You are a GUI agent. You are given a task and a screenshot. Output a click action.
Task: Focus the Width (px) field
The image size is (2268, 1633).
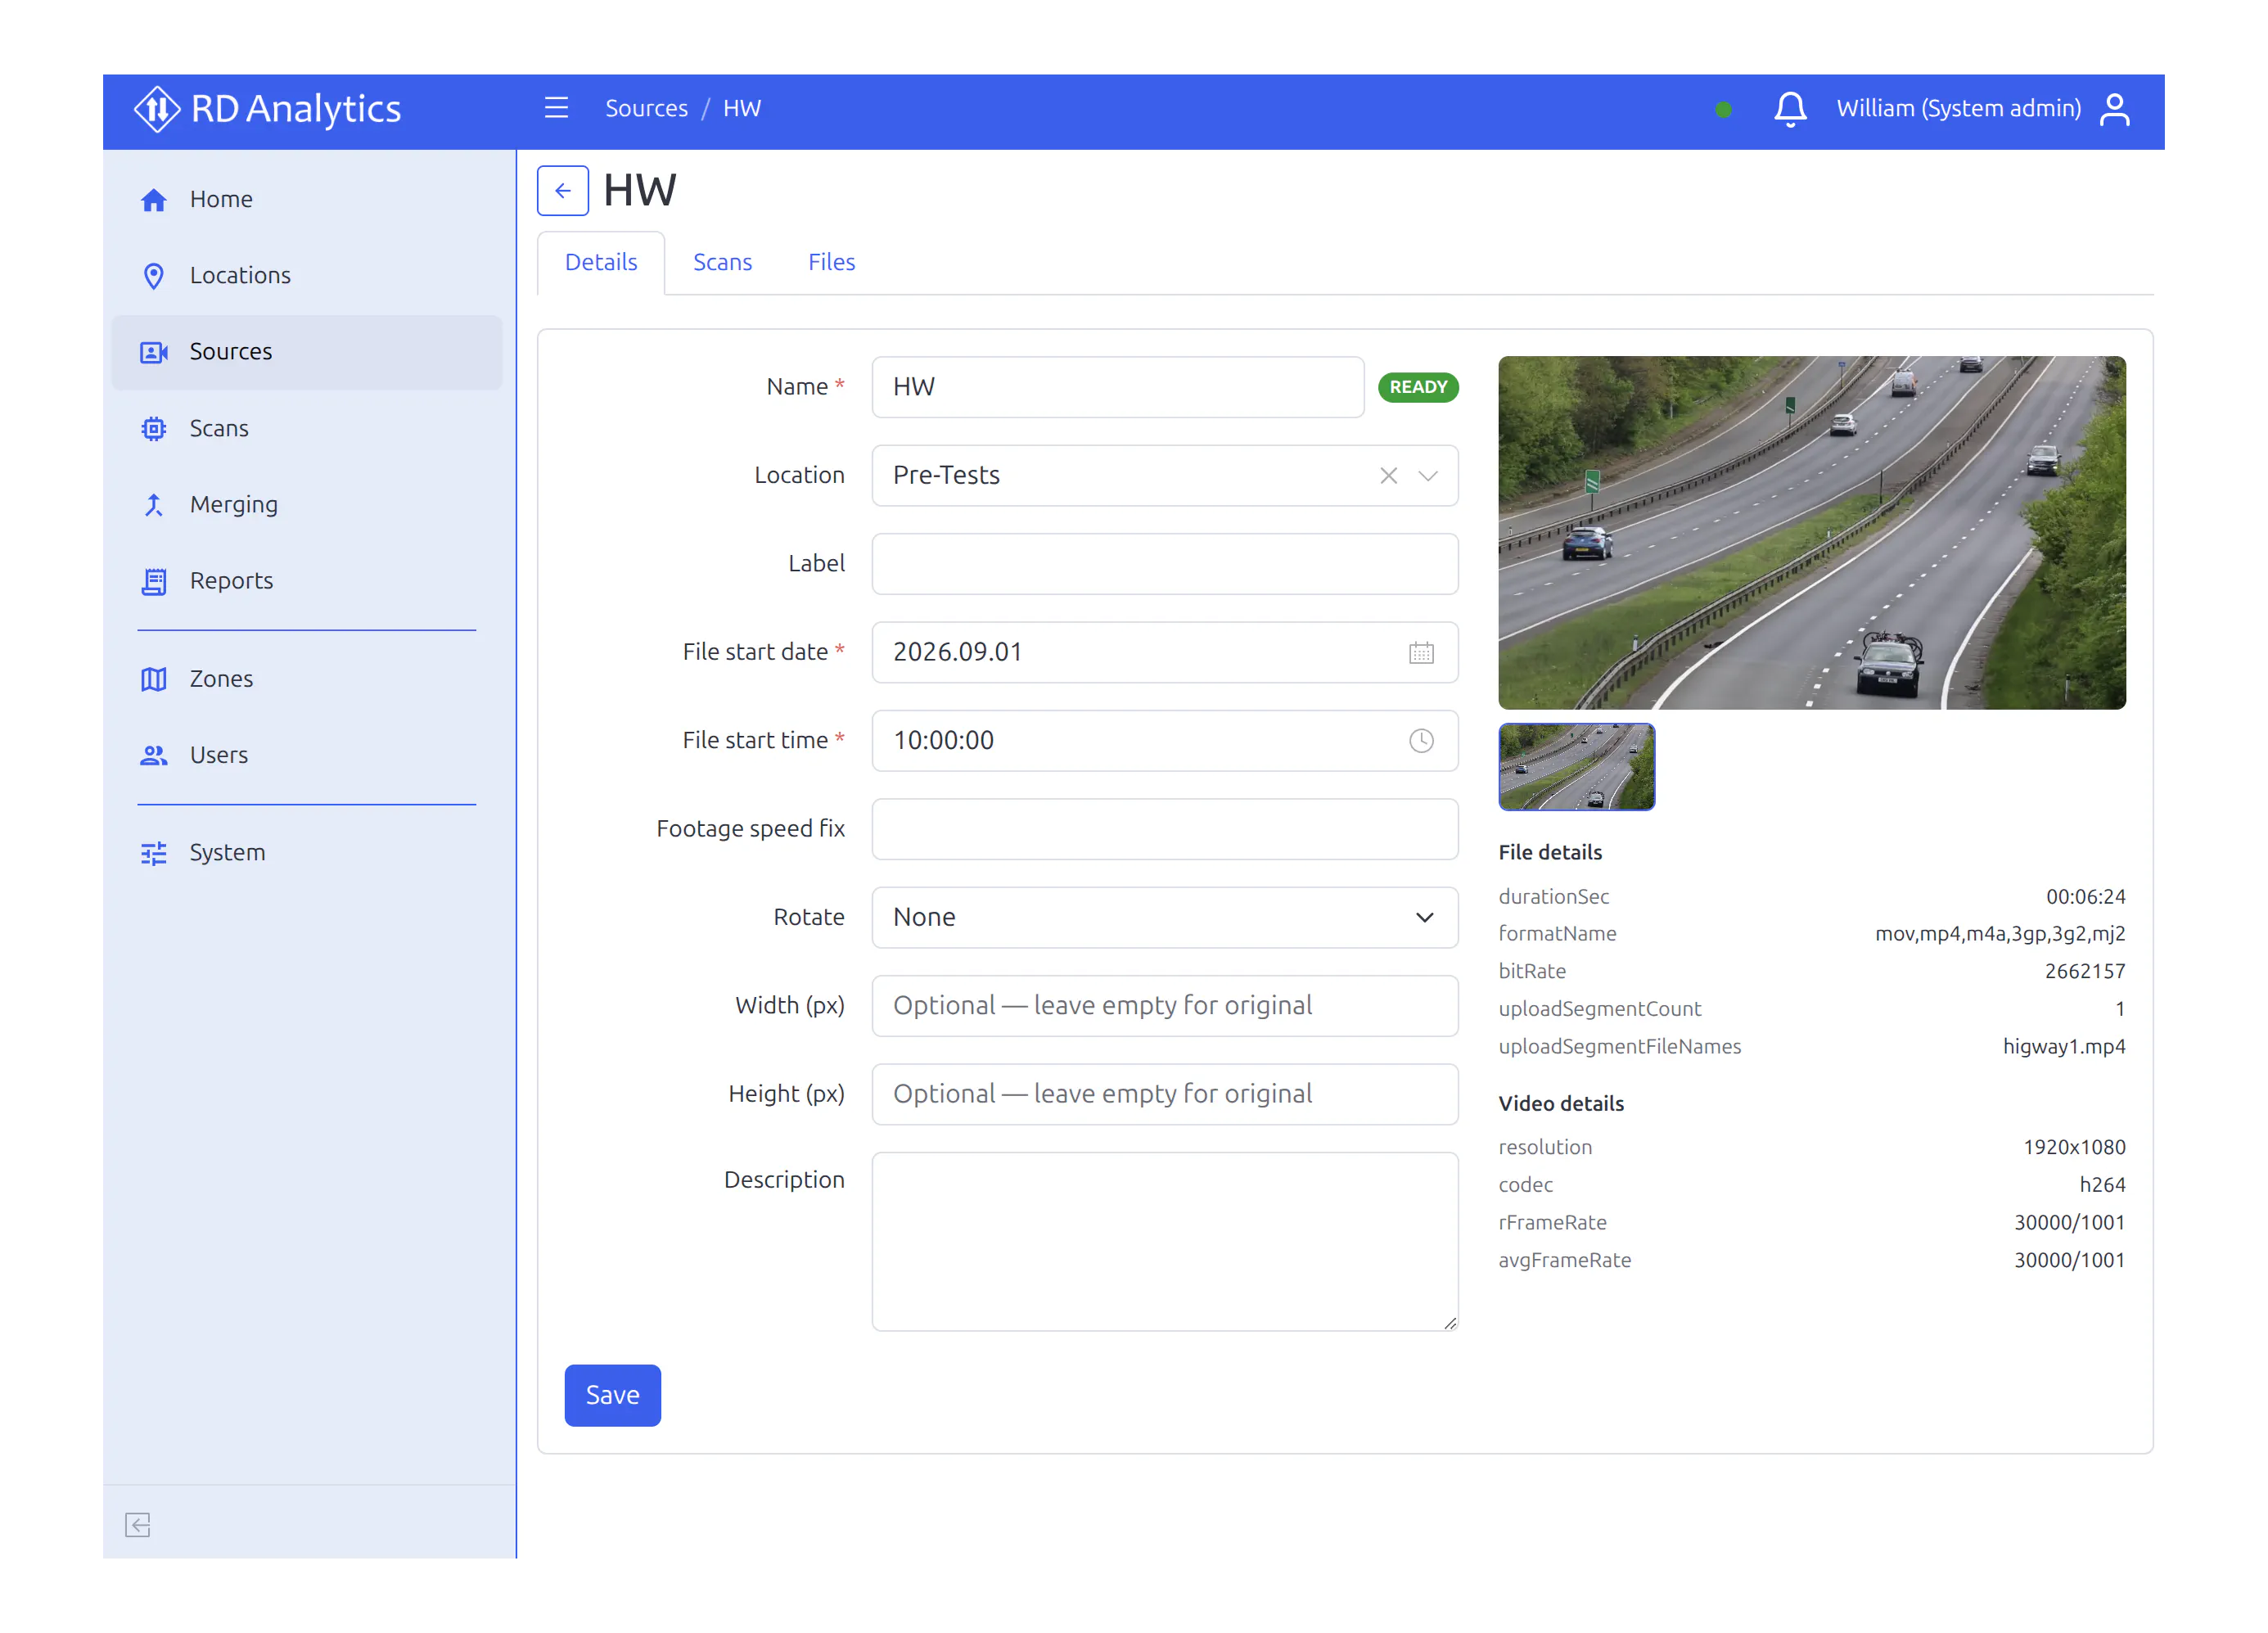1164,1006
